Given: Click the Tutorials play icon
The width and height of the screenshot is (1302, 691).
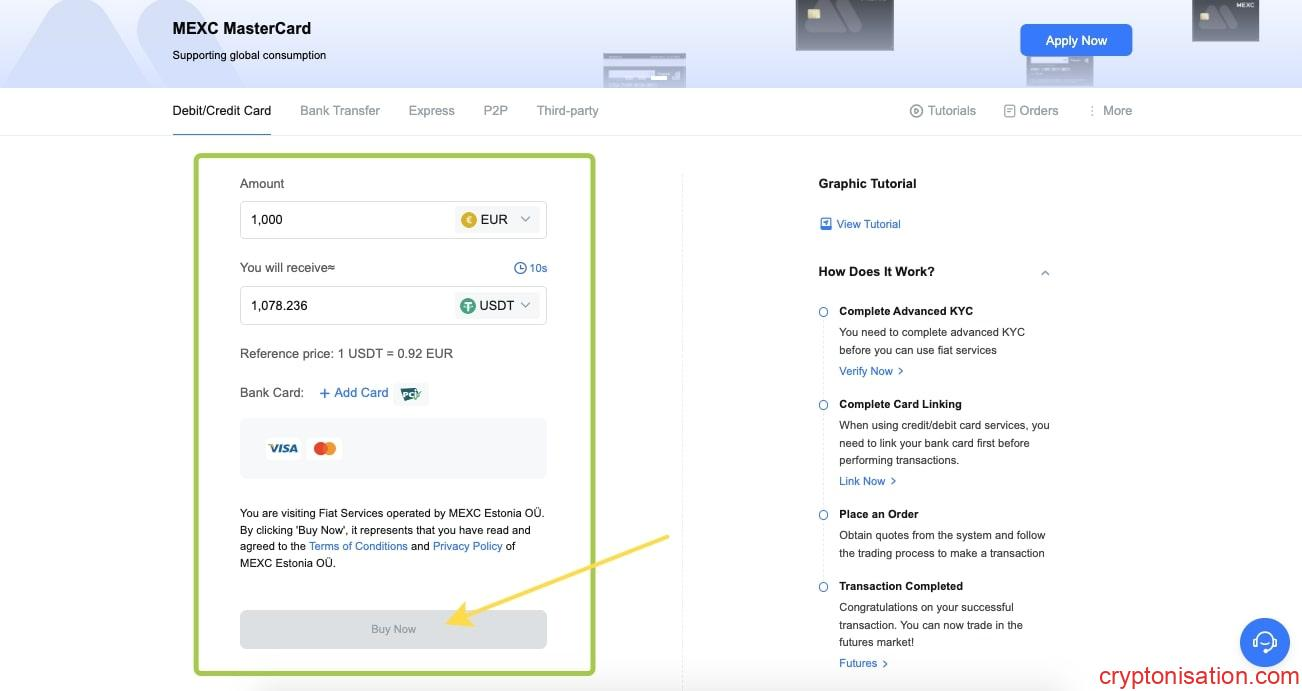Looking at the screenshot, I should pyautogui.click(x=916, y=111).
